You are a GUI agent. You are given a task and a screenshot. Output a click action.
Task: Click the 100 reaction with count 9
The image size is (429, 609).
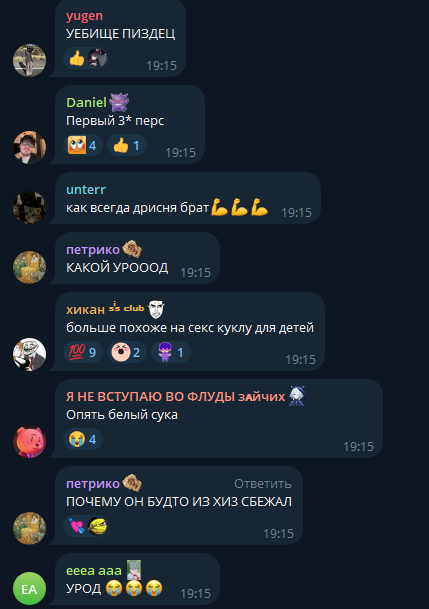coord(83,352)
